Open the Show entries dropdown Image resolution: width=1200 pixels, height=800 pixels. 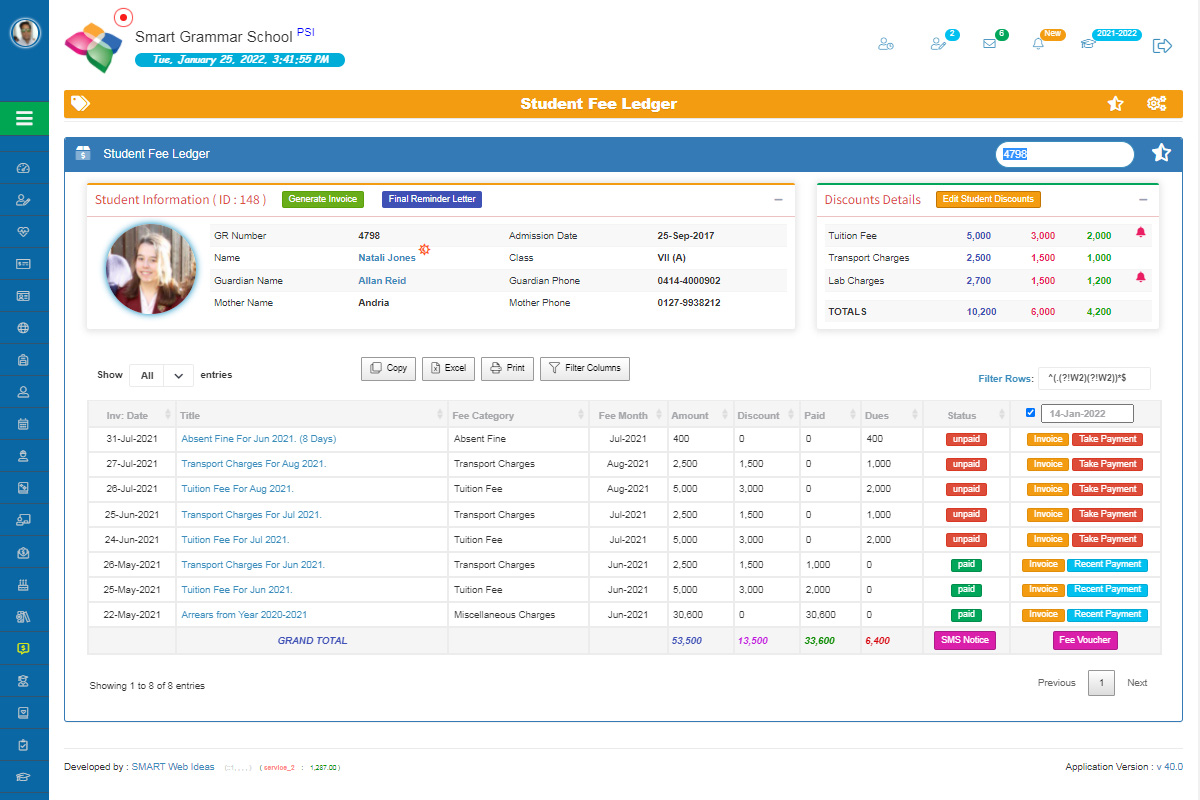[x=161, y=375]
